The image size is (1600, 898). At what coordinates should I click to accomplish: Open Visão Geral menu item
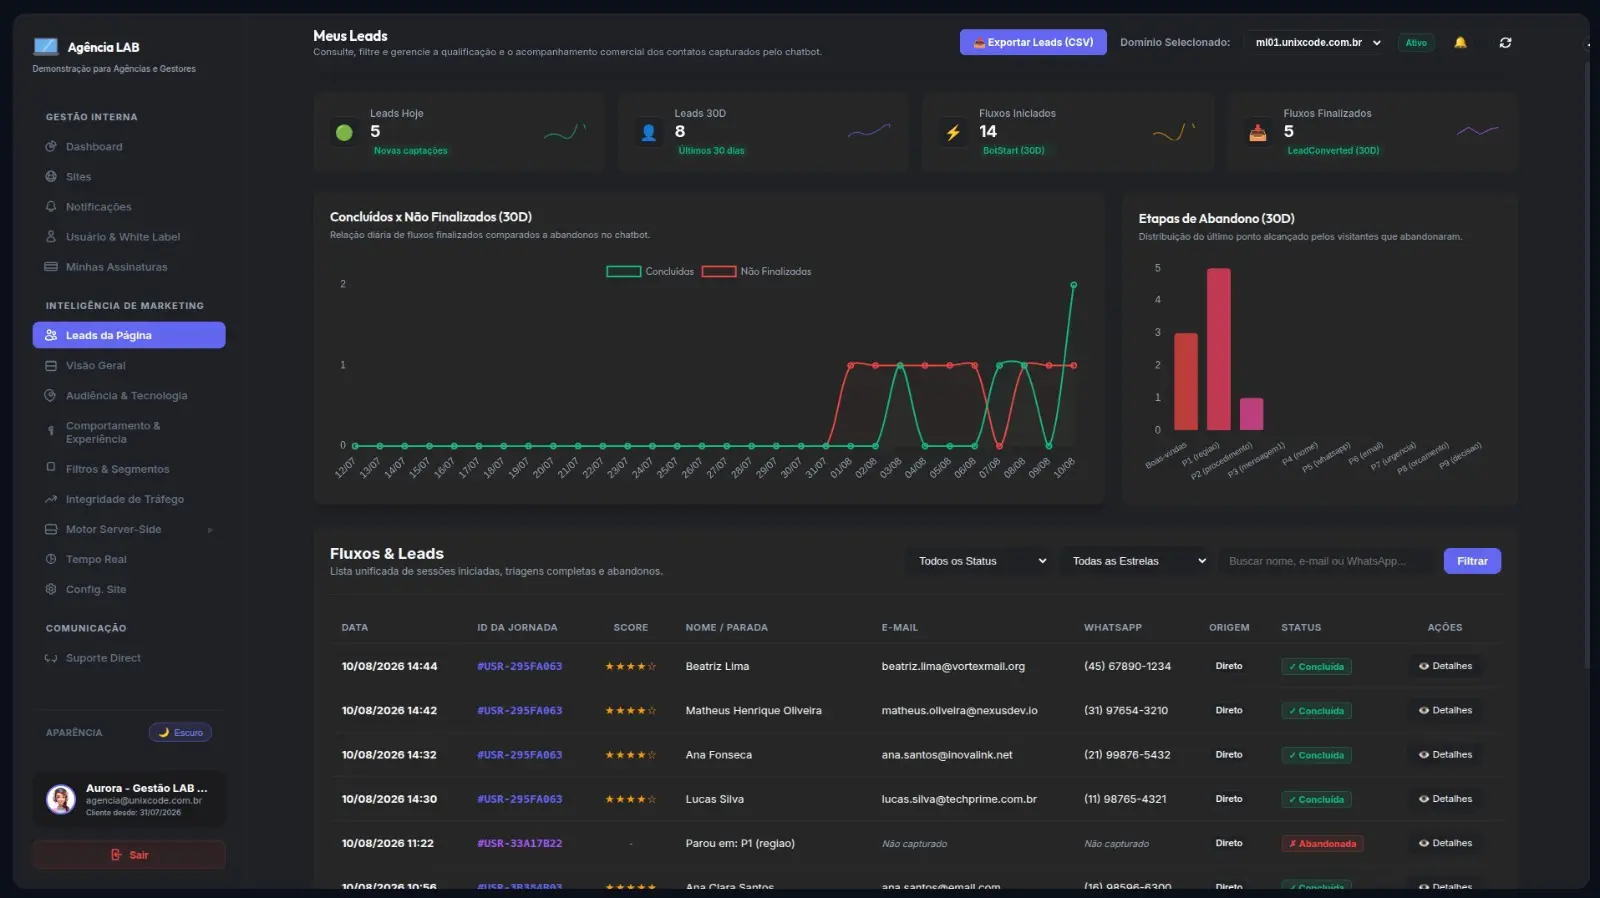(x=129, y=366)
